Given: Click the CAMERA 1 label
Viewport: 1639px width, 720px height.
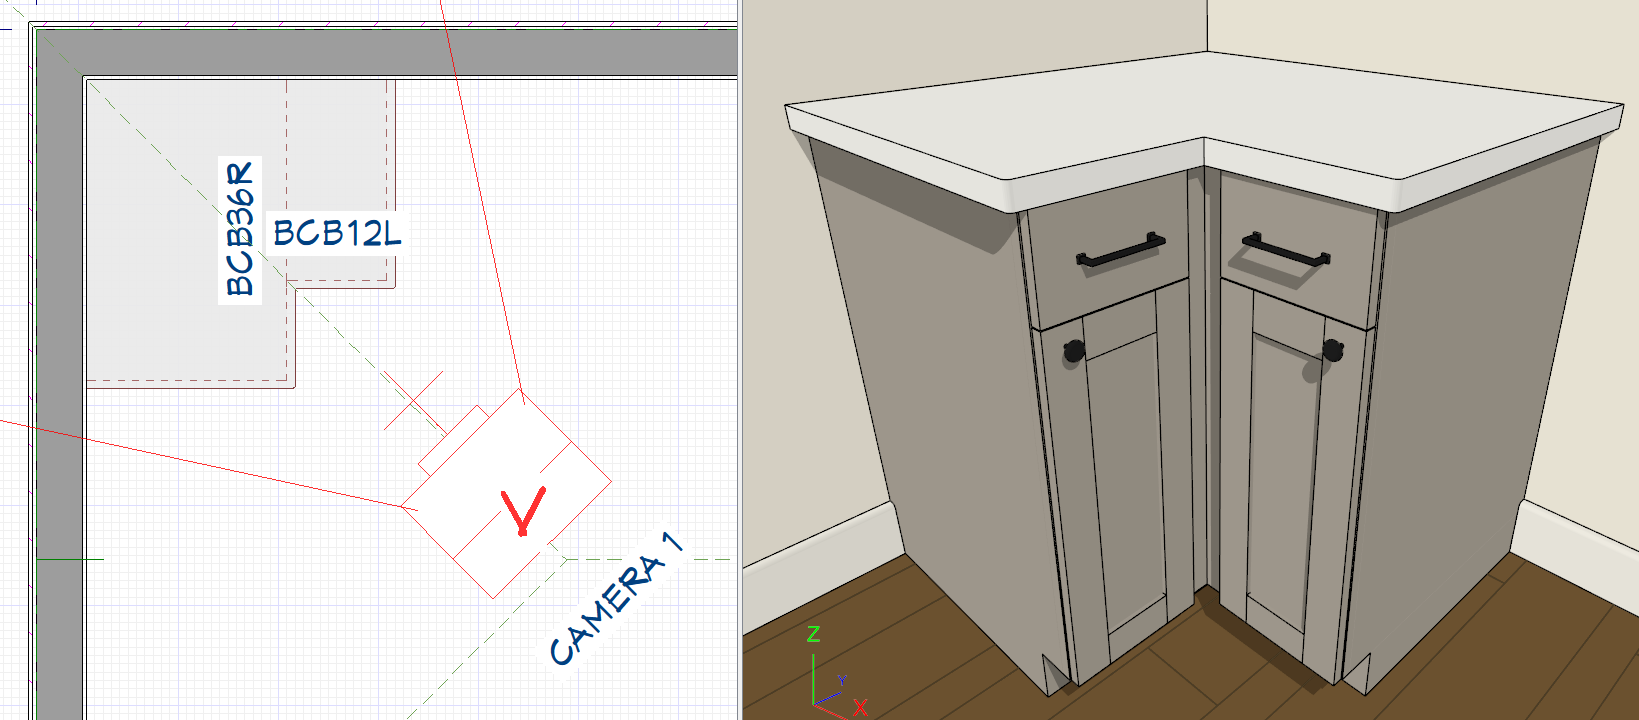Looking at the screenshot, I should tap(616, 599).
